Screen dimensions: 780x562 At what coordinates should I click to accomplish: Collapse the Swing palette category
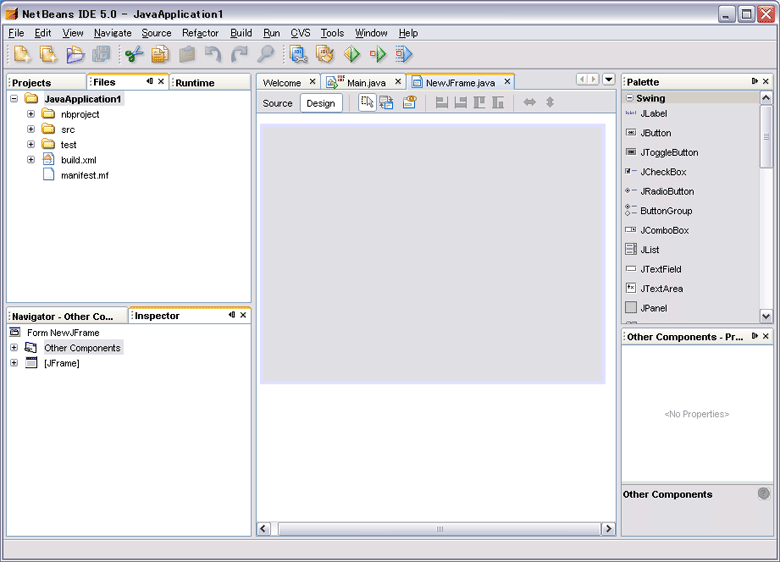[630, 98]
